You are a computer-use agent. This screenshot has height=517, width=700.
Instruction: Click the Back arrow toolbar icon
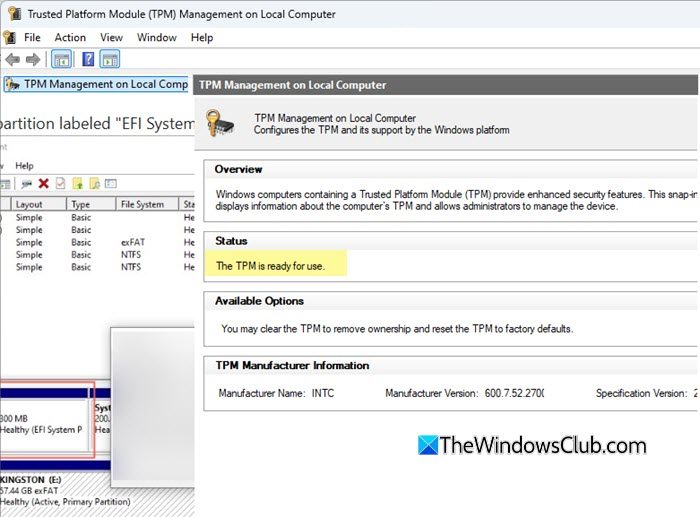coord(13,59)
